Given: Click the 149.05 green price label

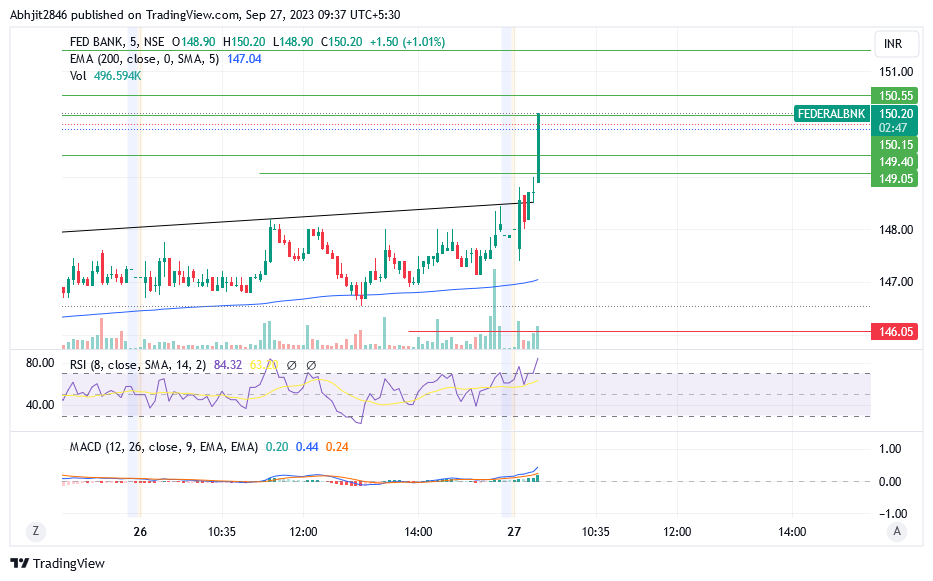Looking at the screenshot, I should [x=896, y=179].
